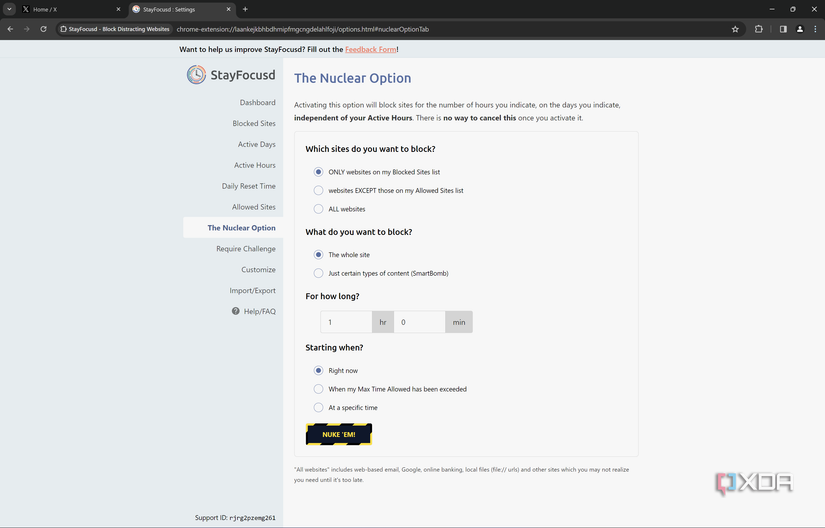Screen dimensions: 825x528
Task: Click The Nuclear Option page heading
Action: (x=353, y=78)
